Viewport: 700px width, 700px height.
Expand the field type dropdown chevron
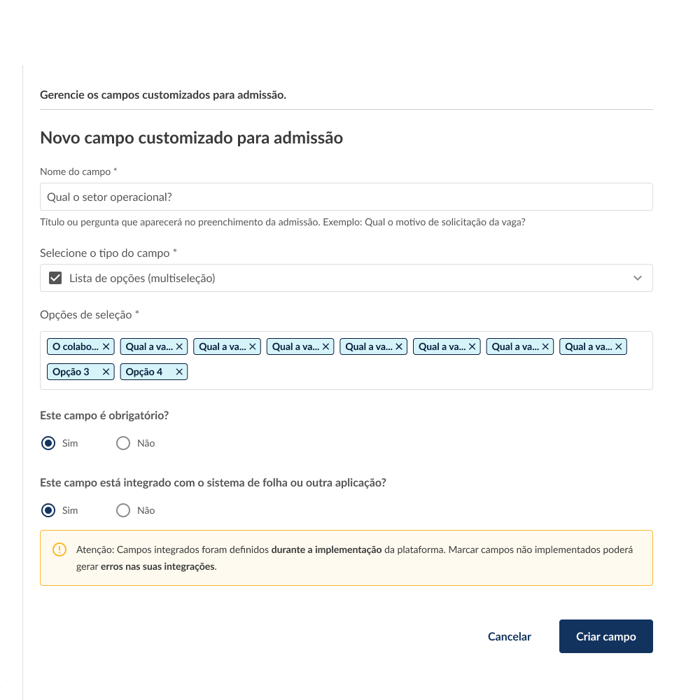click(638, 278)
